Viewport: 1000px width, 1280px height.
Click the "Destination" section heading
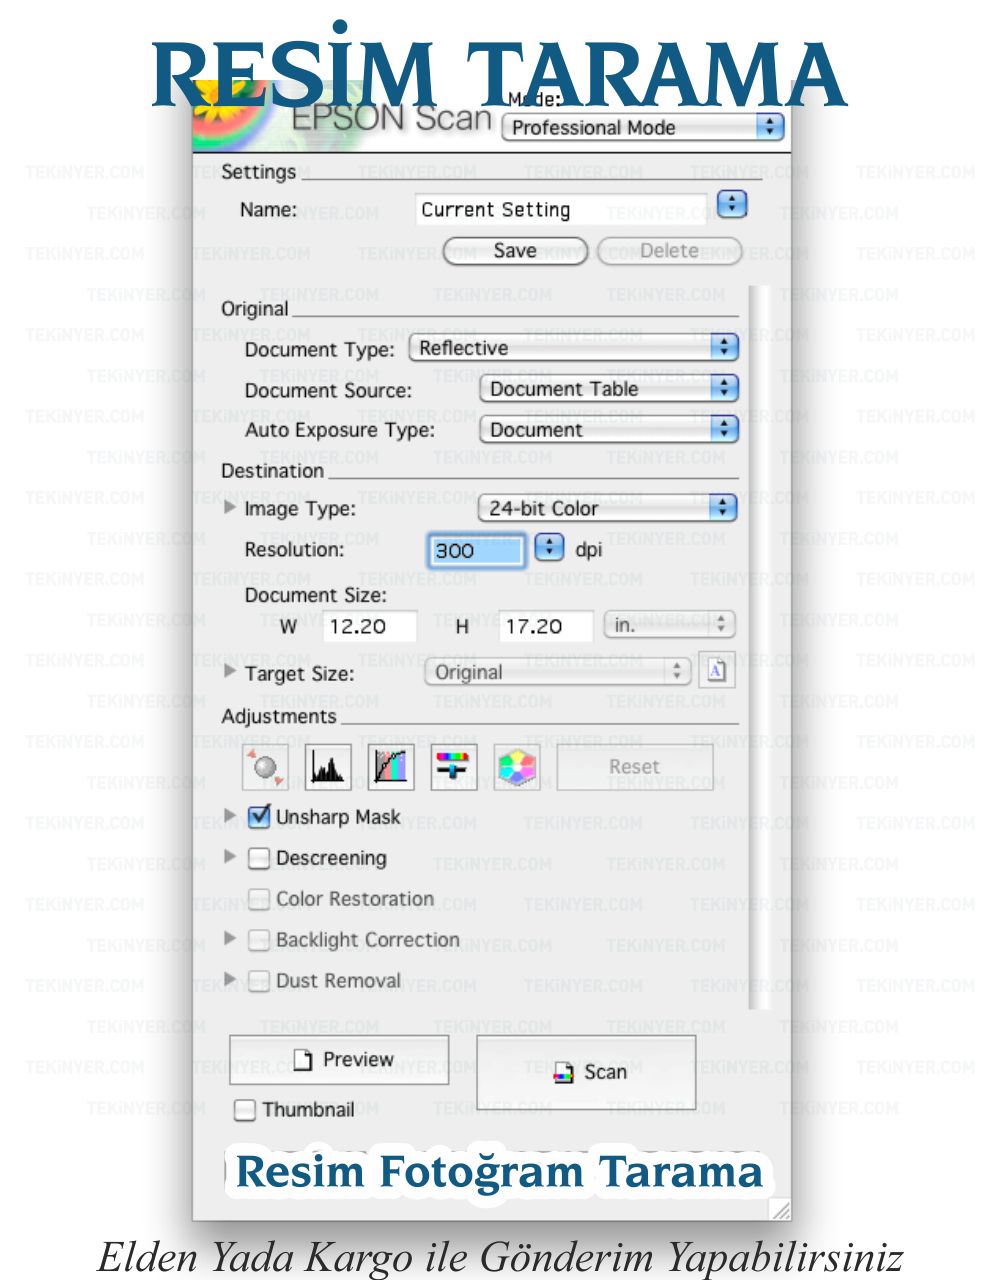click(x=273, y=471)
